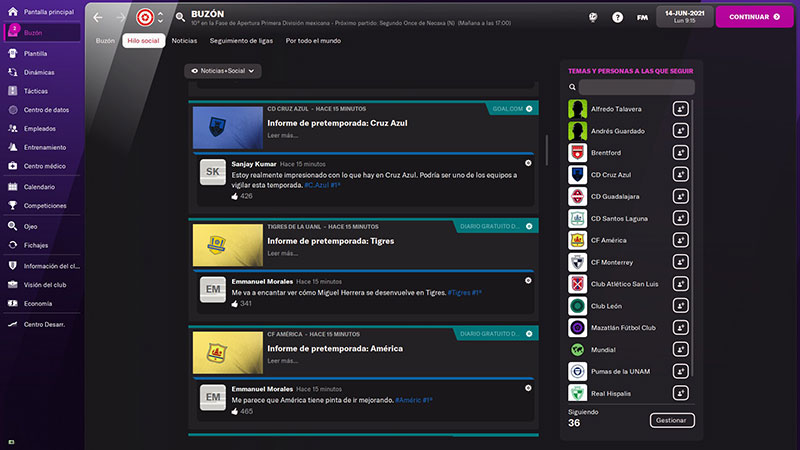Follow Alfredo Talavera
Viewport: 800px width, 450px height.
680,109
